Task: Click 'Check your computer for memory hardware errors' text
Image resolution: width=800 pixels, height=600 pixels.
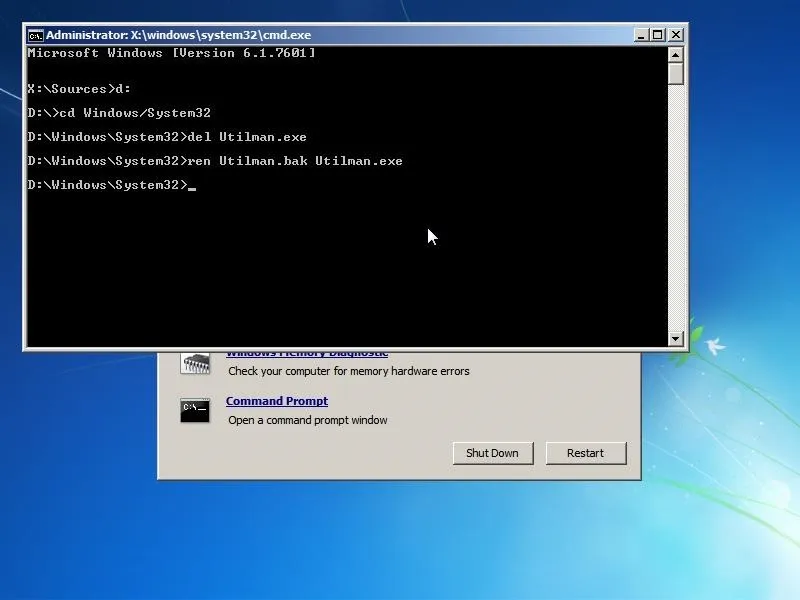Action: point(348,371)
